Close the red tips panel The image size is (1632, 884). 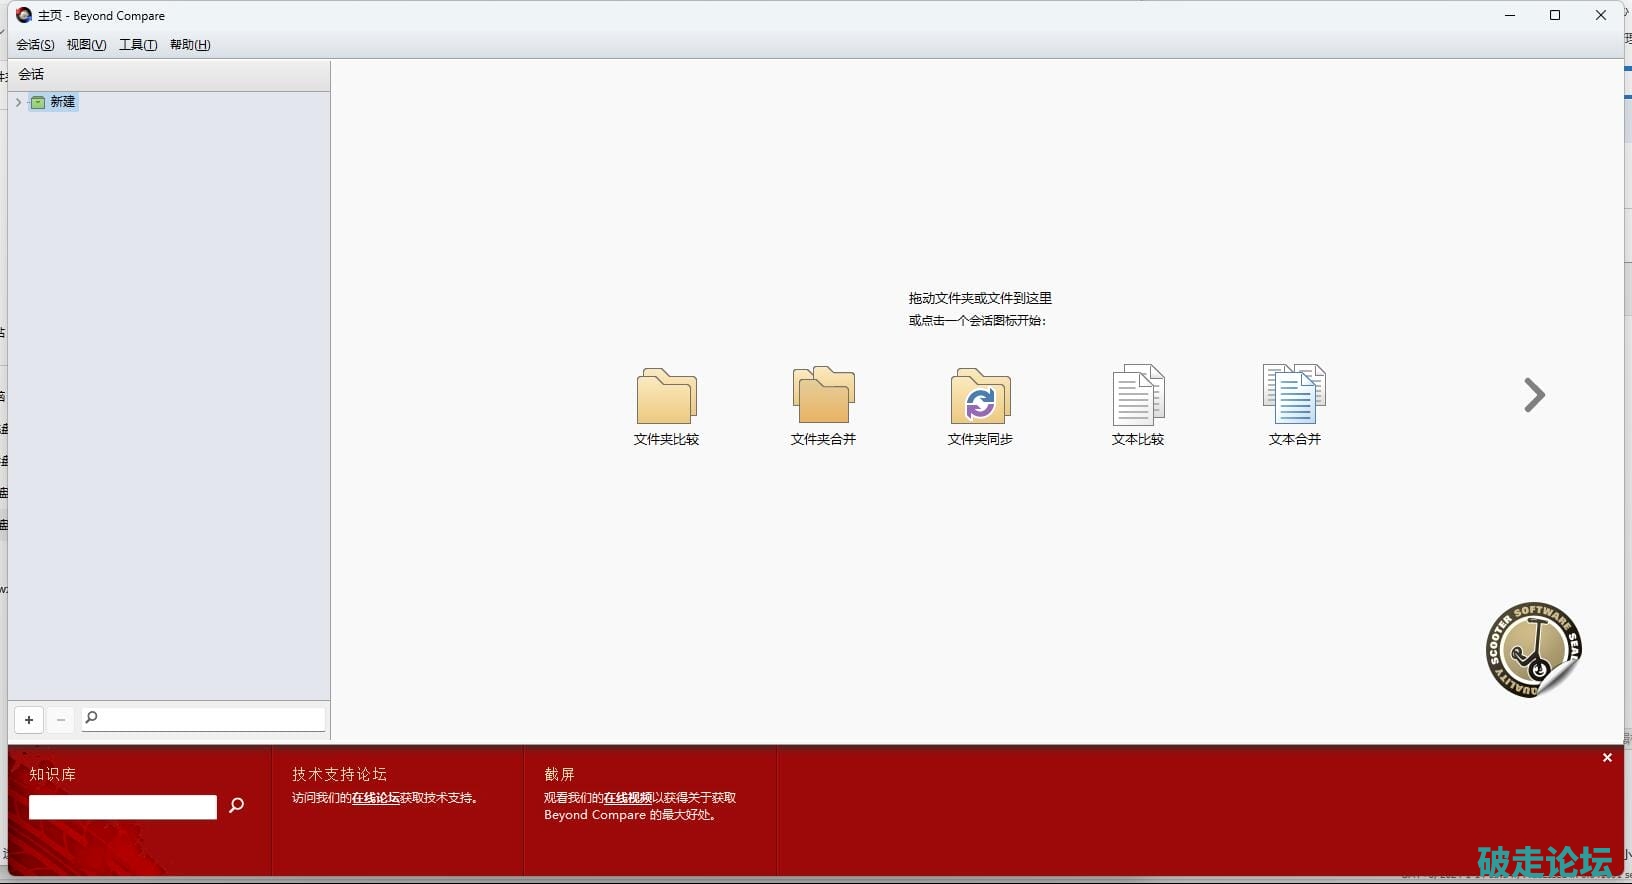coord(1607,758)
